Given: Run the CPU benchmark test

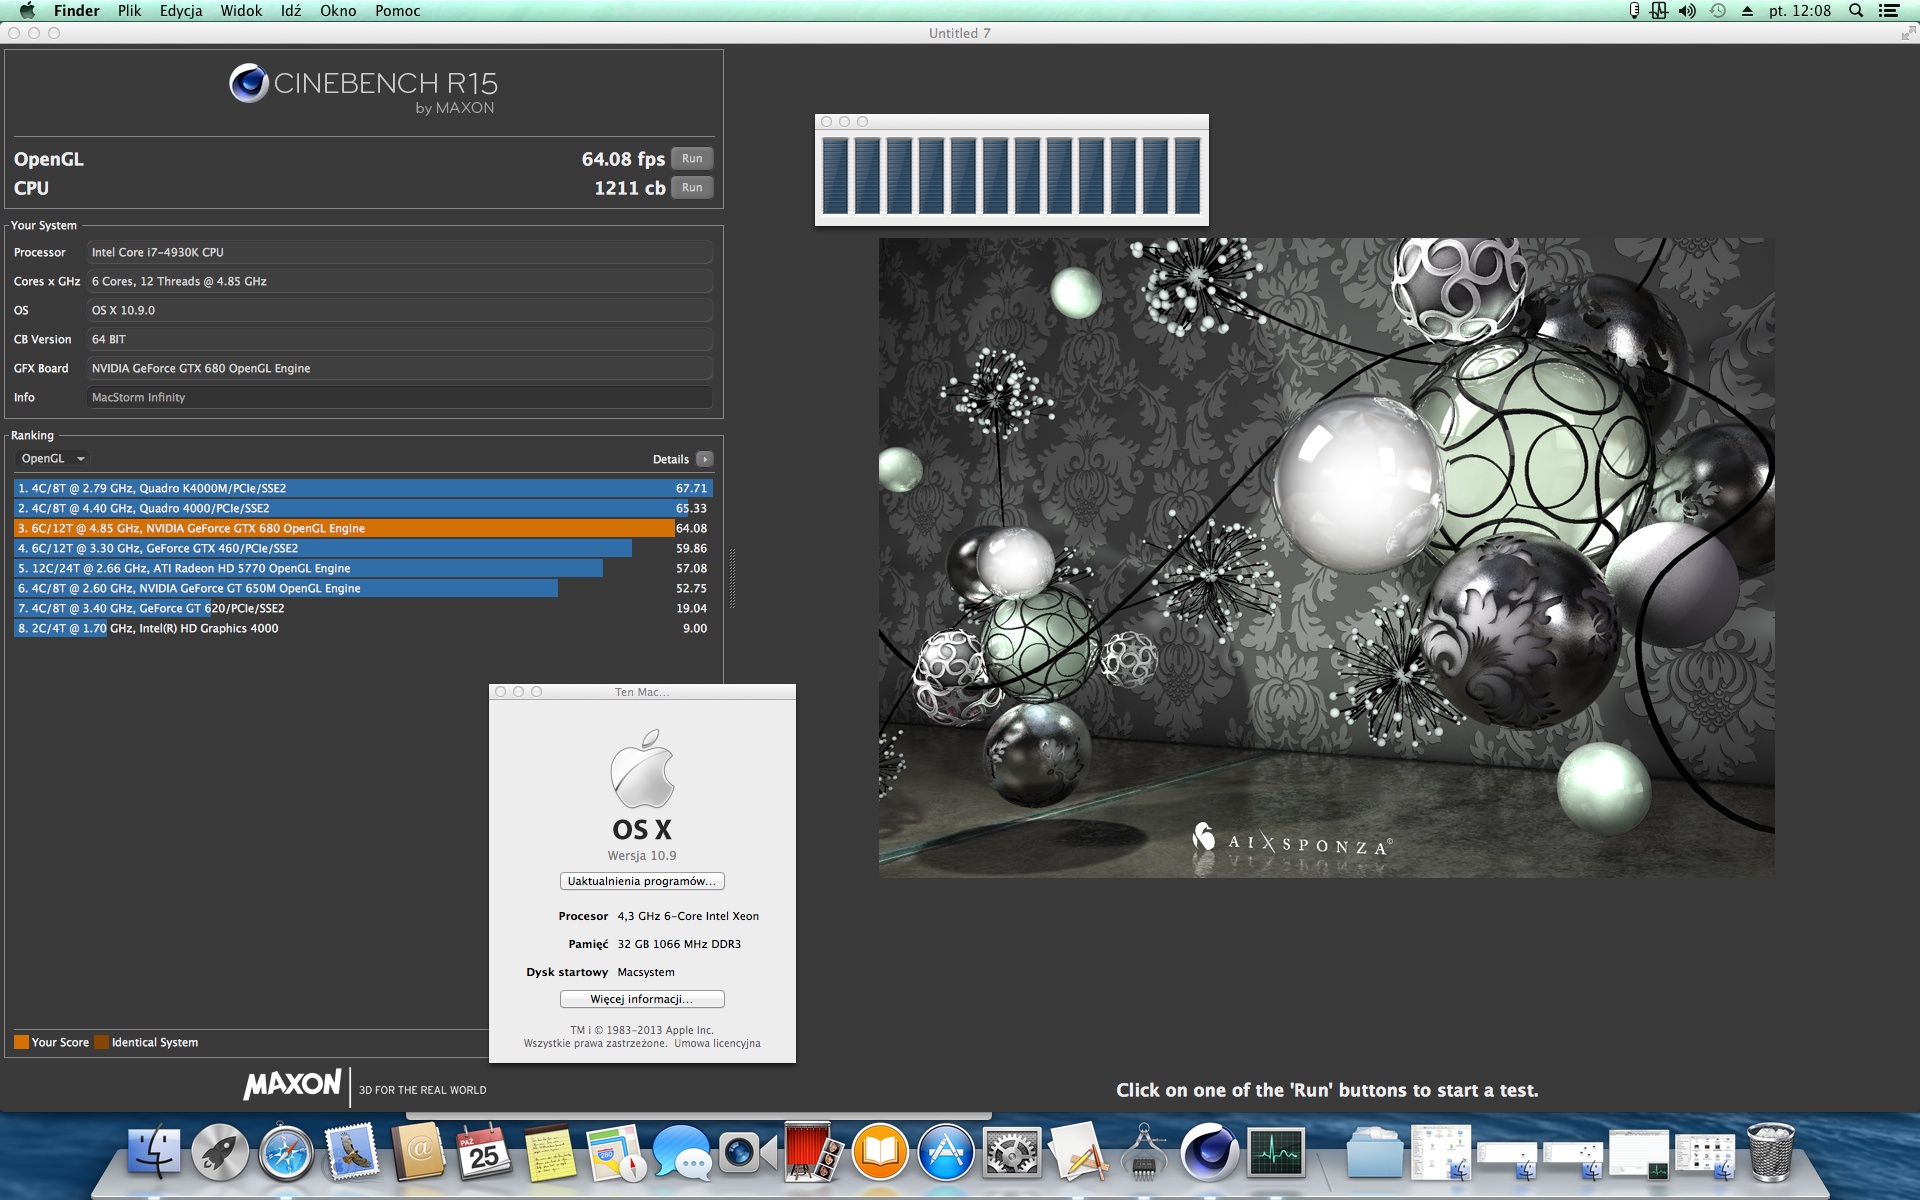Looking at the screenshot, I should point(692,187).
